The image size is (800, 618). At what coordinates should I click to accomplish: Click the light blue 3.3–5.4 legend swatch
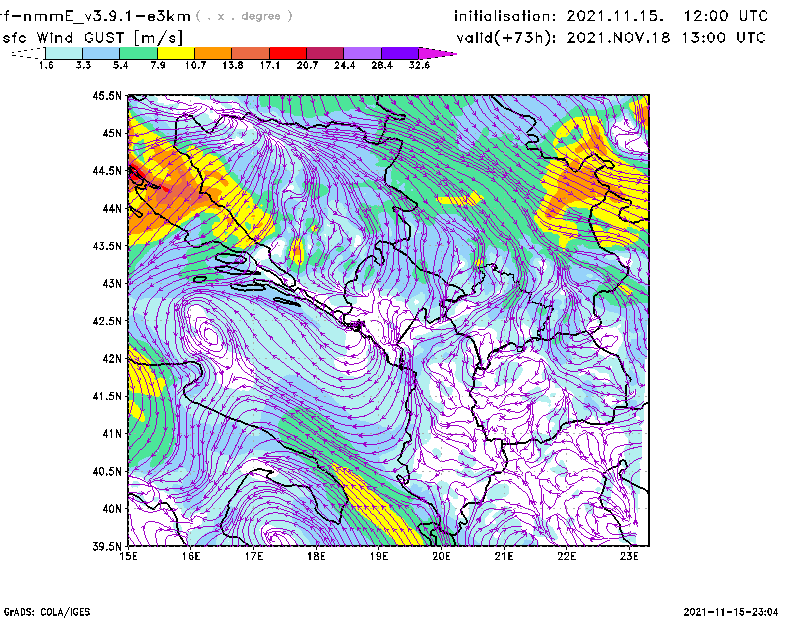(101, 53)
